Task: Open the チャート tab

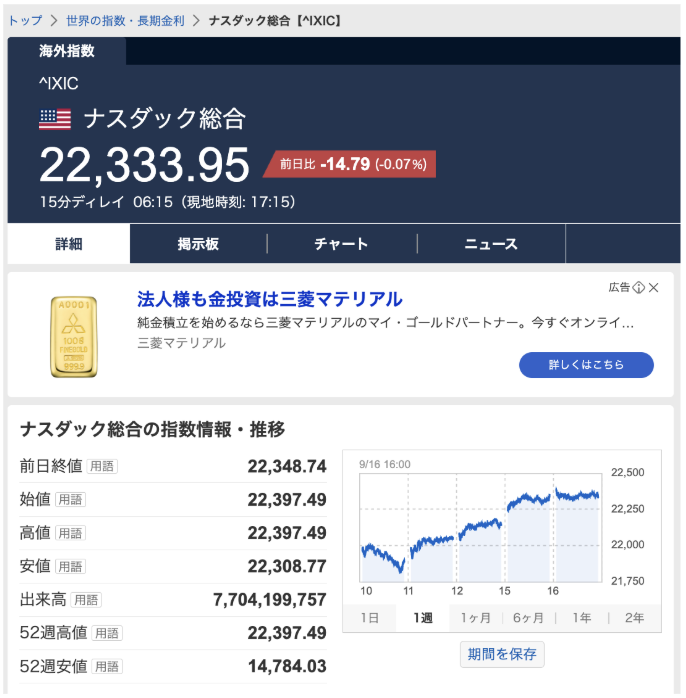Action: (341, 244)
